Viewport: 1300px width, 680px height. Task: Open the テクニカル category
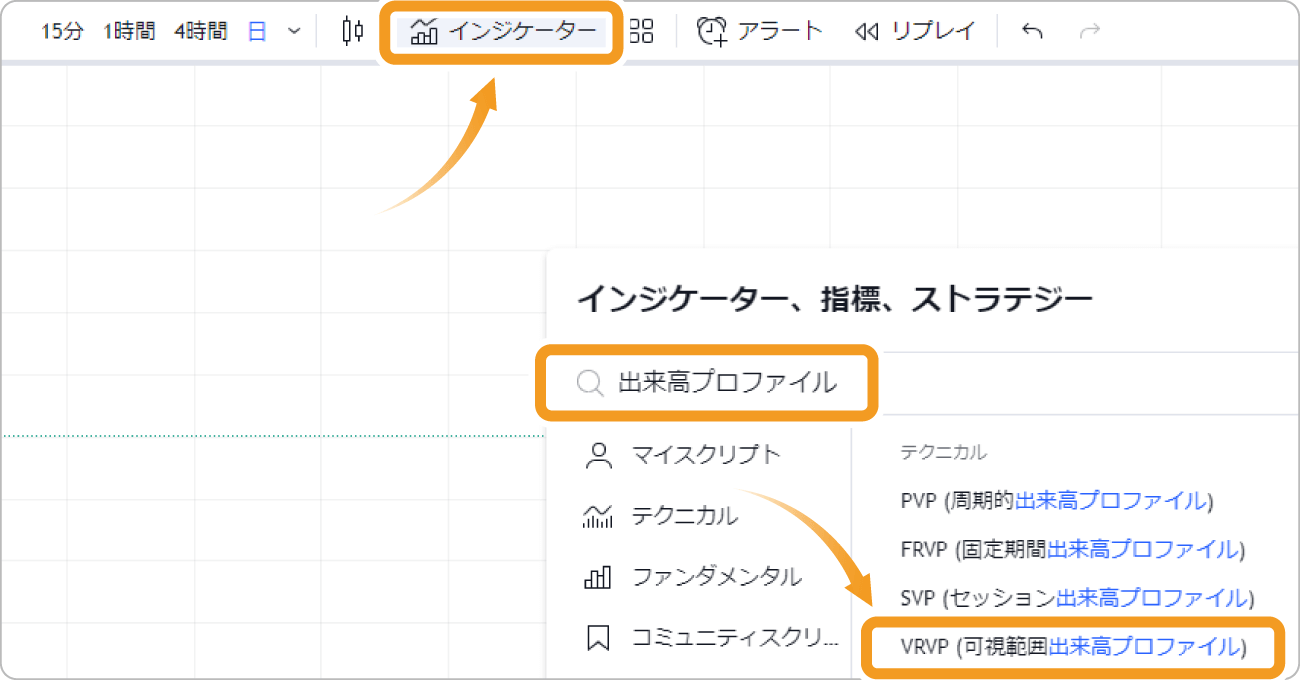[x=660, y=516]
